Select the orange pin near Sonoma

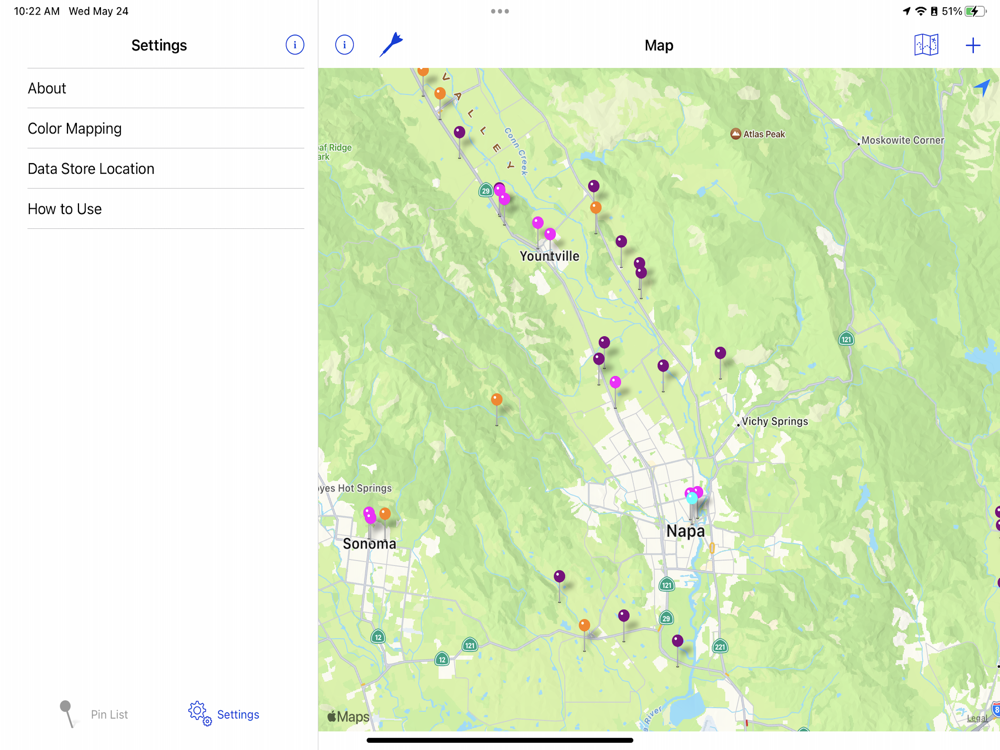tap(385, 513)
